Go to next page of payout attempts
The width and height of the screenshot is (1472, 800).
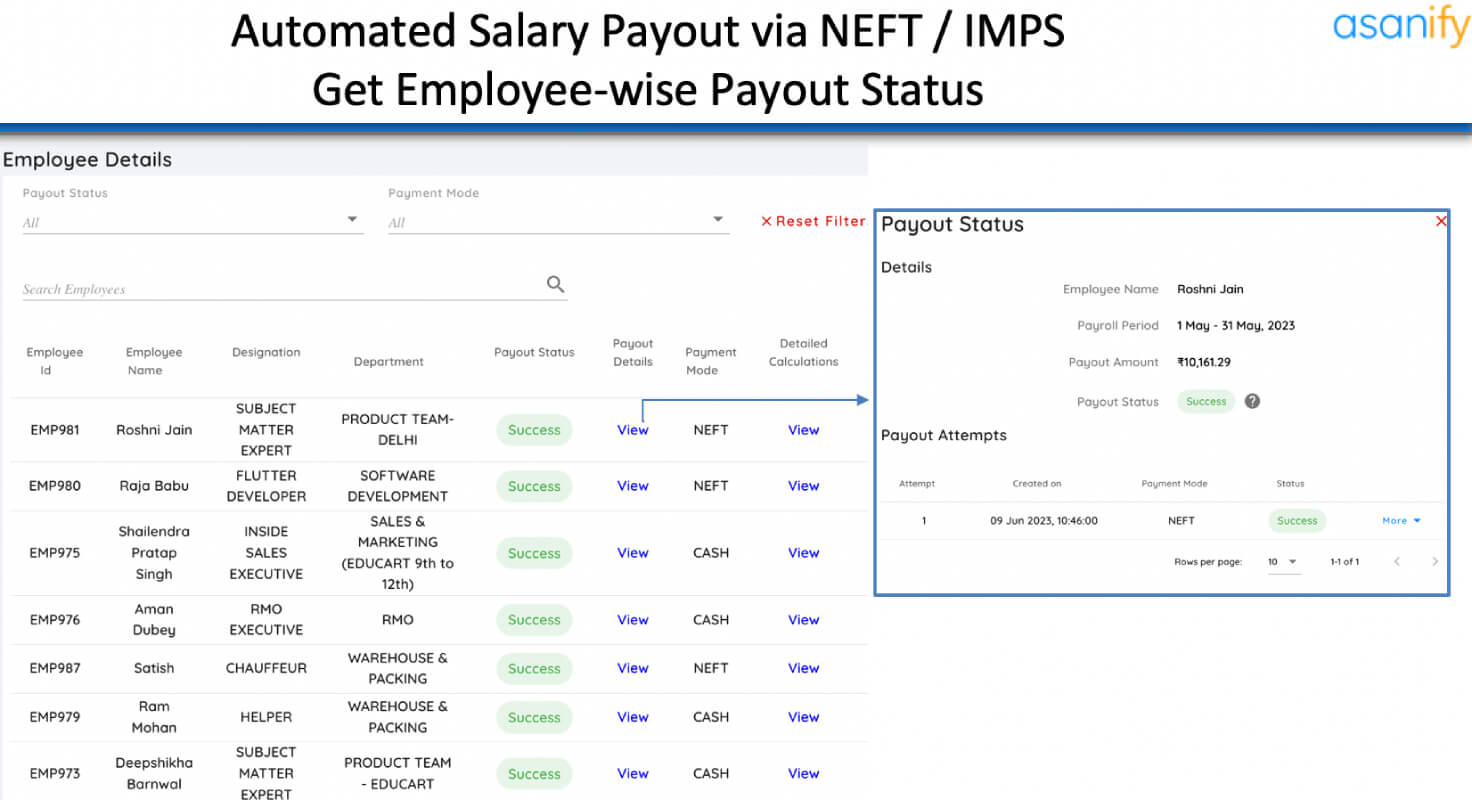(x=1435, y=562)
